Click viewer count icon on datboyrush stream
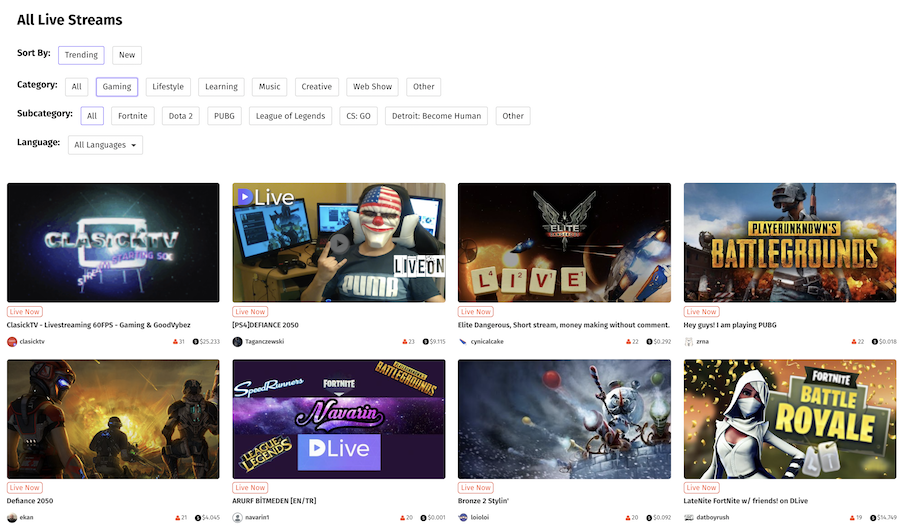 click(852, 518)
